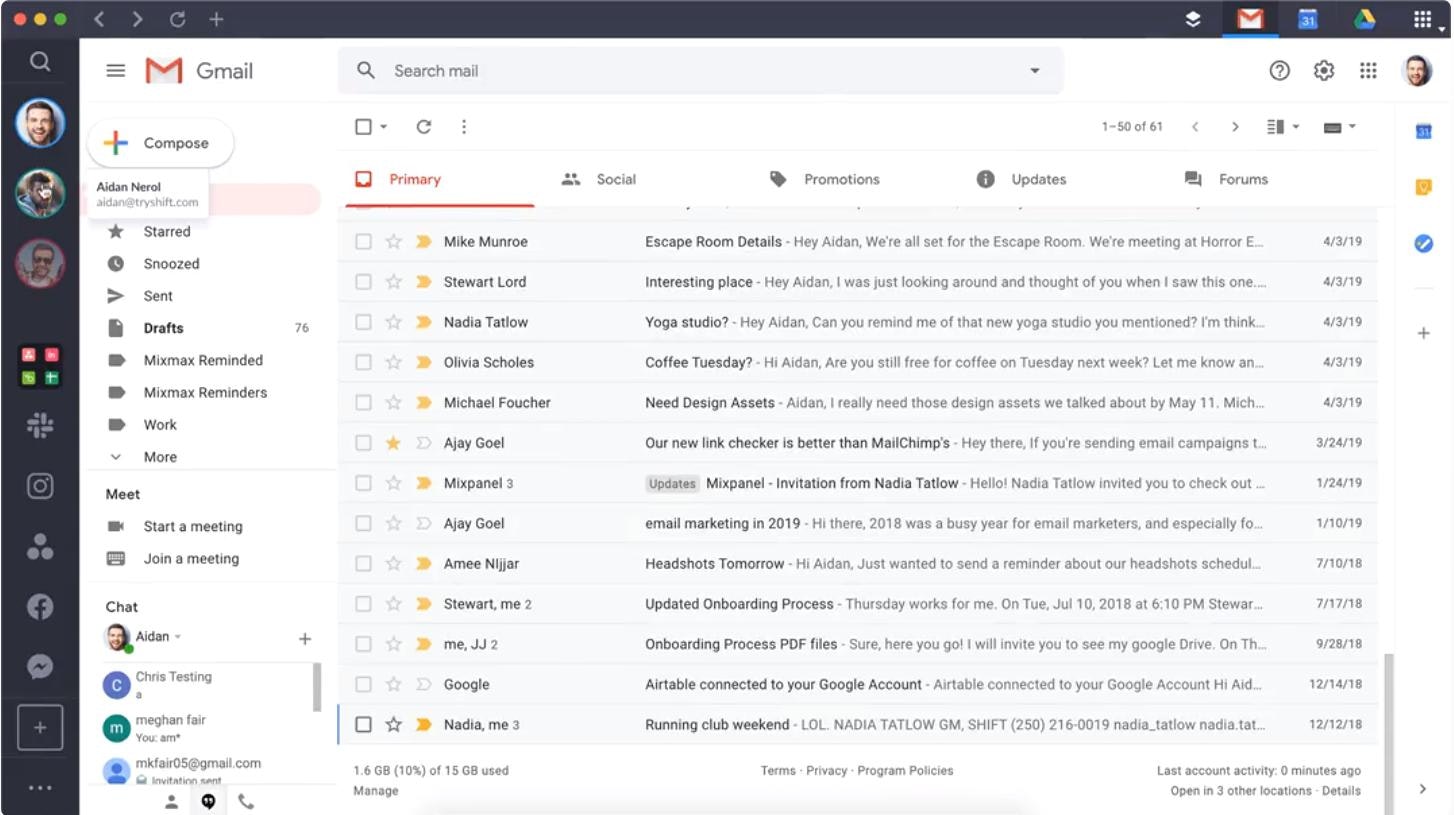Screen dimensions: 1454x815
Task: Open the phone calls tab in chat
Action: (246, 801)
